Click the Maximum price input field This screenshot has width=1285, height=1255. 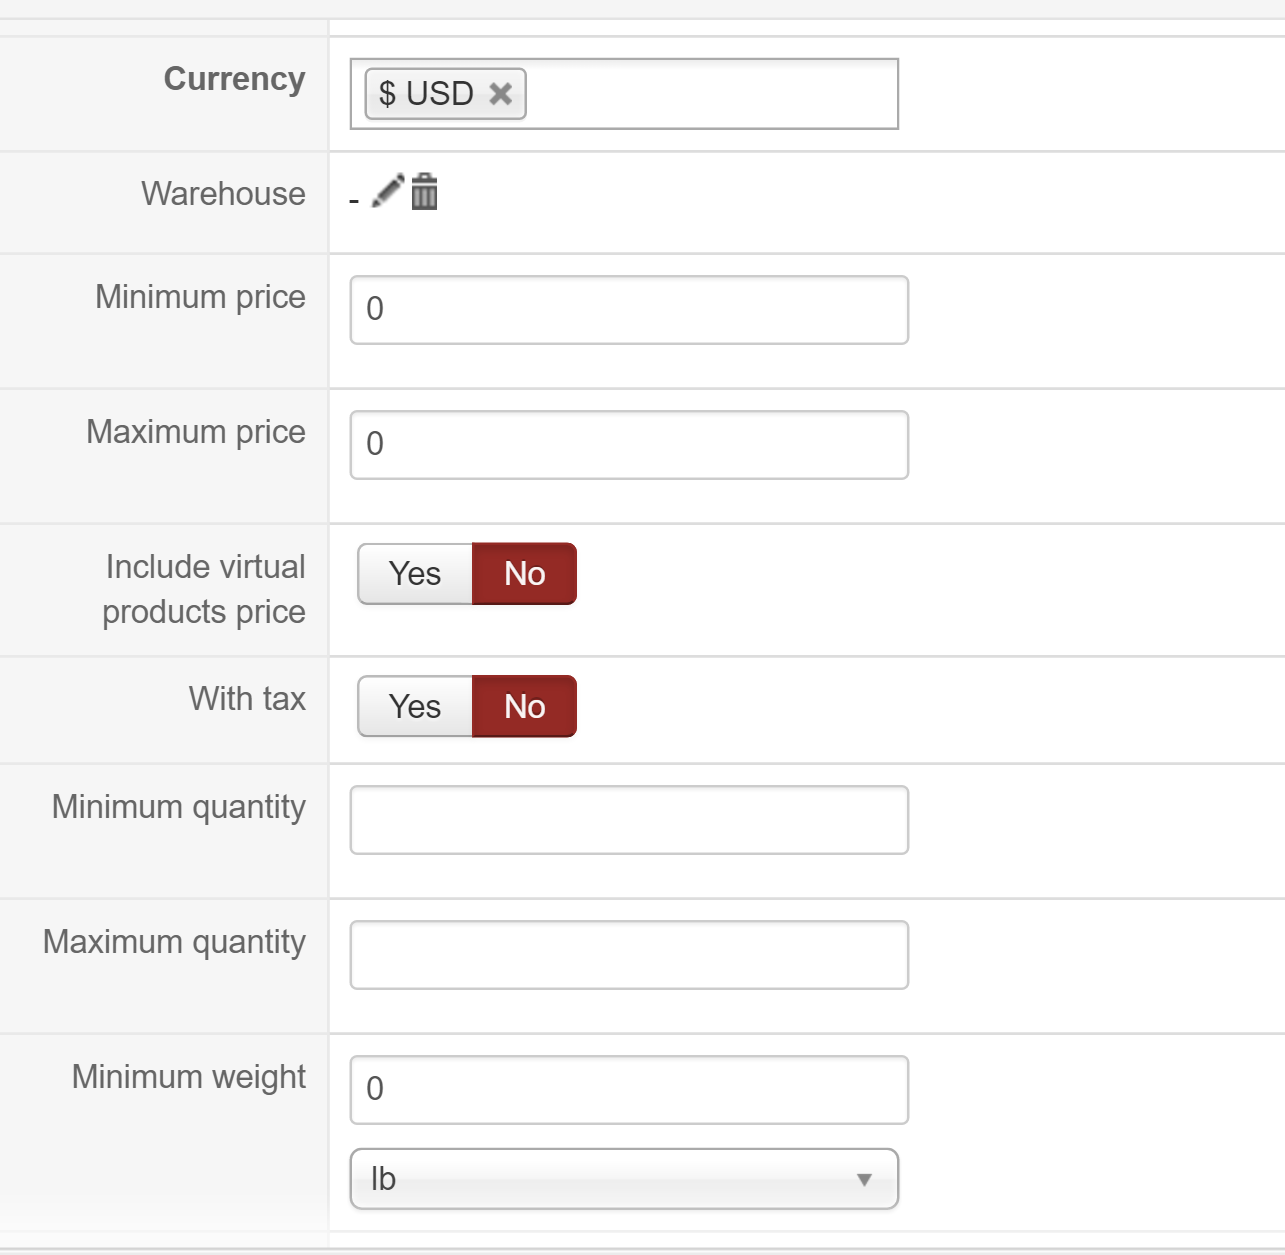[629, 445]
